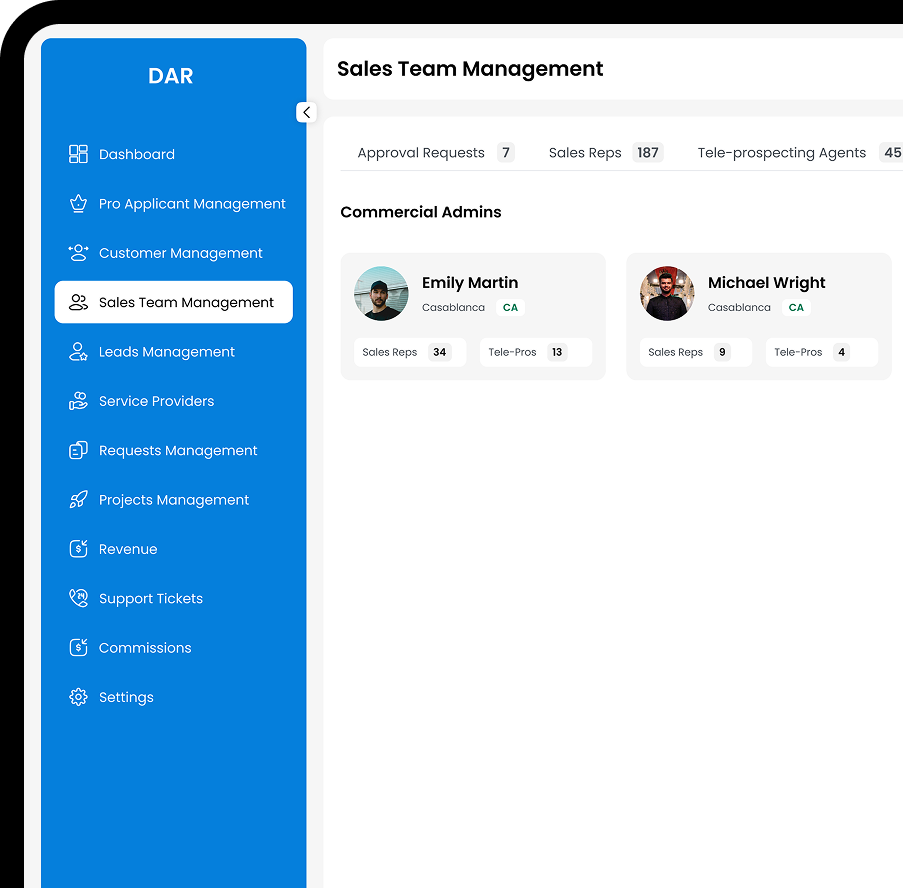Collapse the sidebar with the chevron button

306,112
